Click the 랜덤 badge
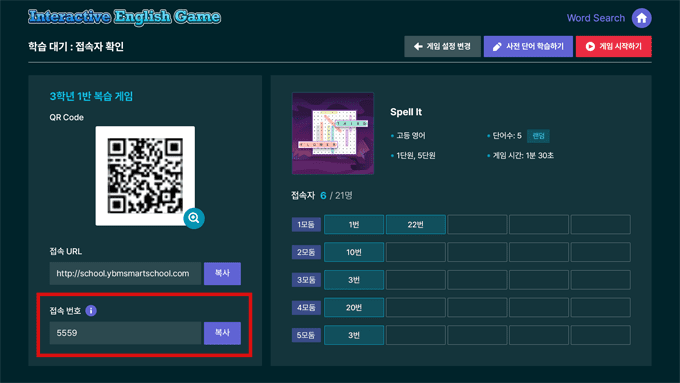The image size is (680, 383). coord(538,136)
